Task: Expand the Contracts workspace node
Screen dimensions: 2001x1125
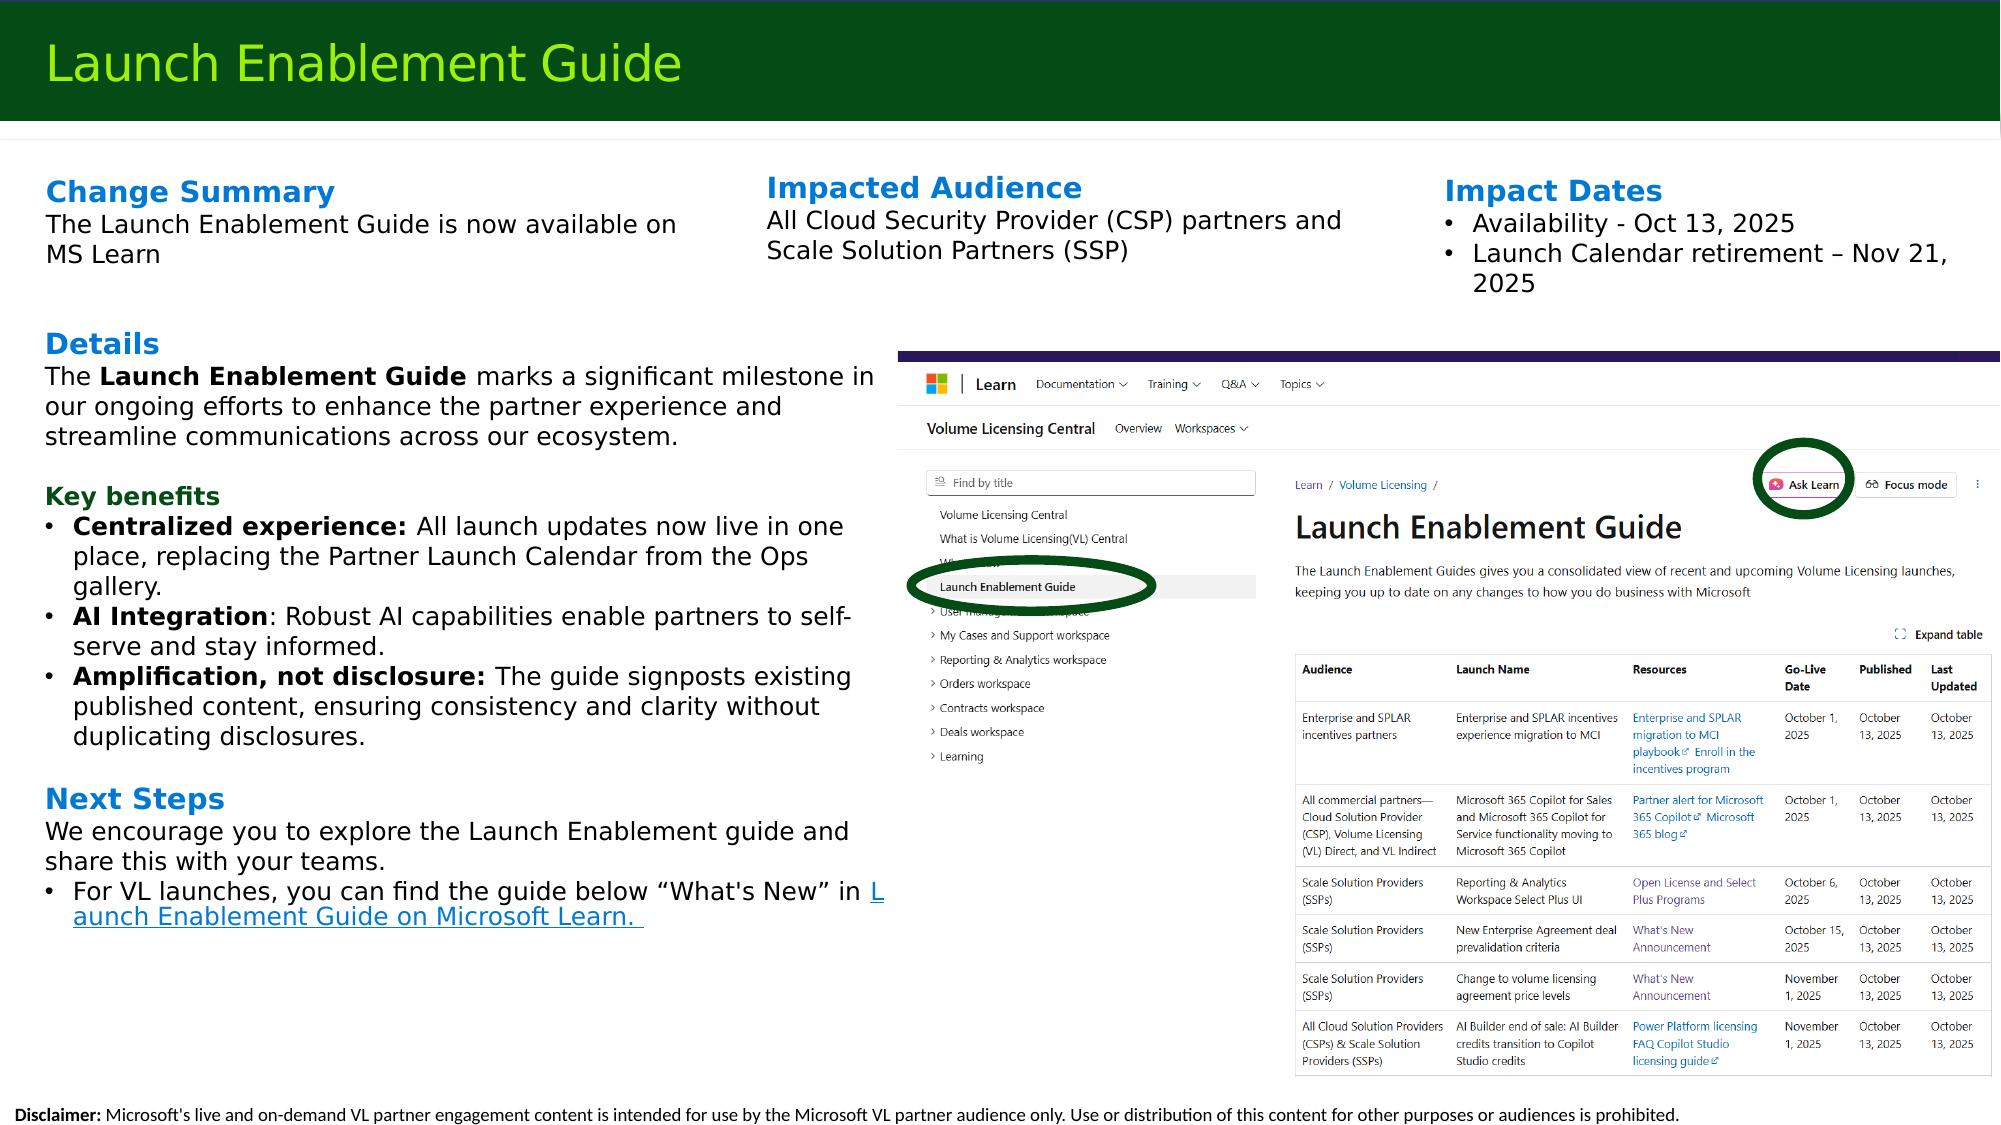Action: tap(988, 708)
